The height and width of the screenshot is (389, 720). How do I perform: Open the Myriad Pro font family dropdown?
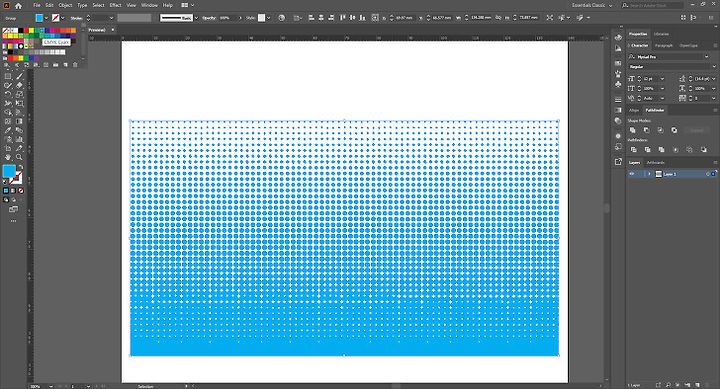tap(706, 56)
